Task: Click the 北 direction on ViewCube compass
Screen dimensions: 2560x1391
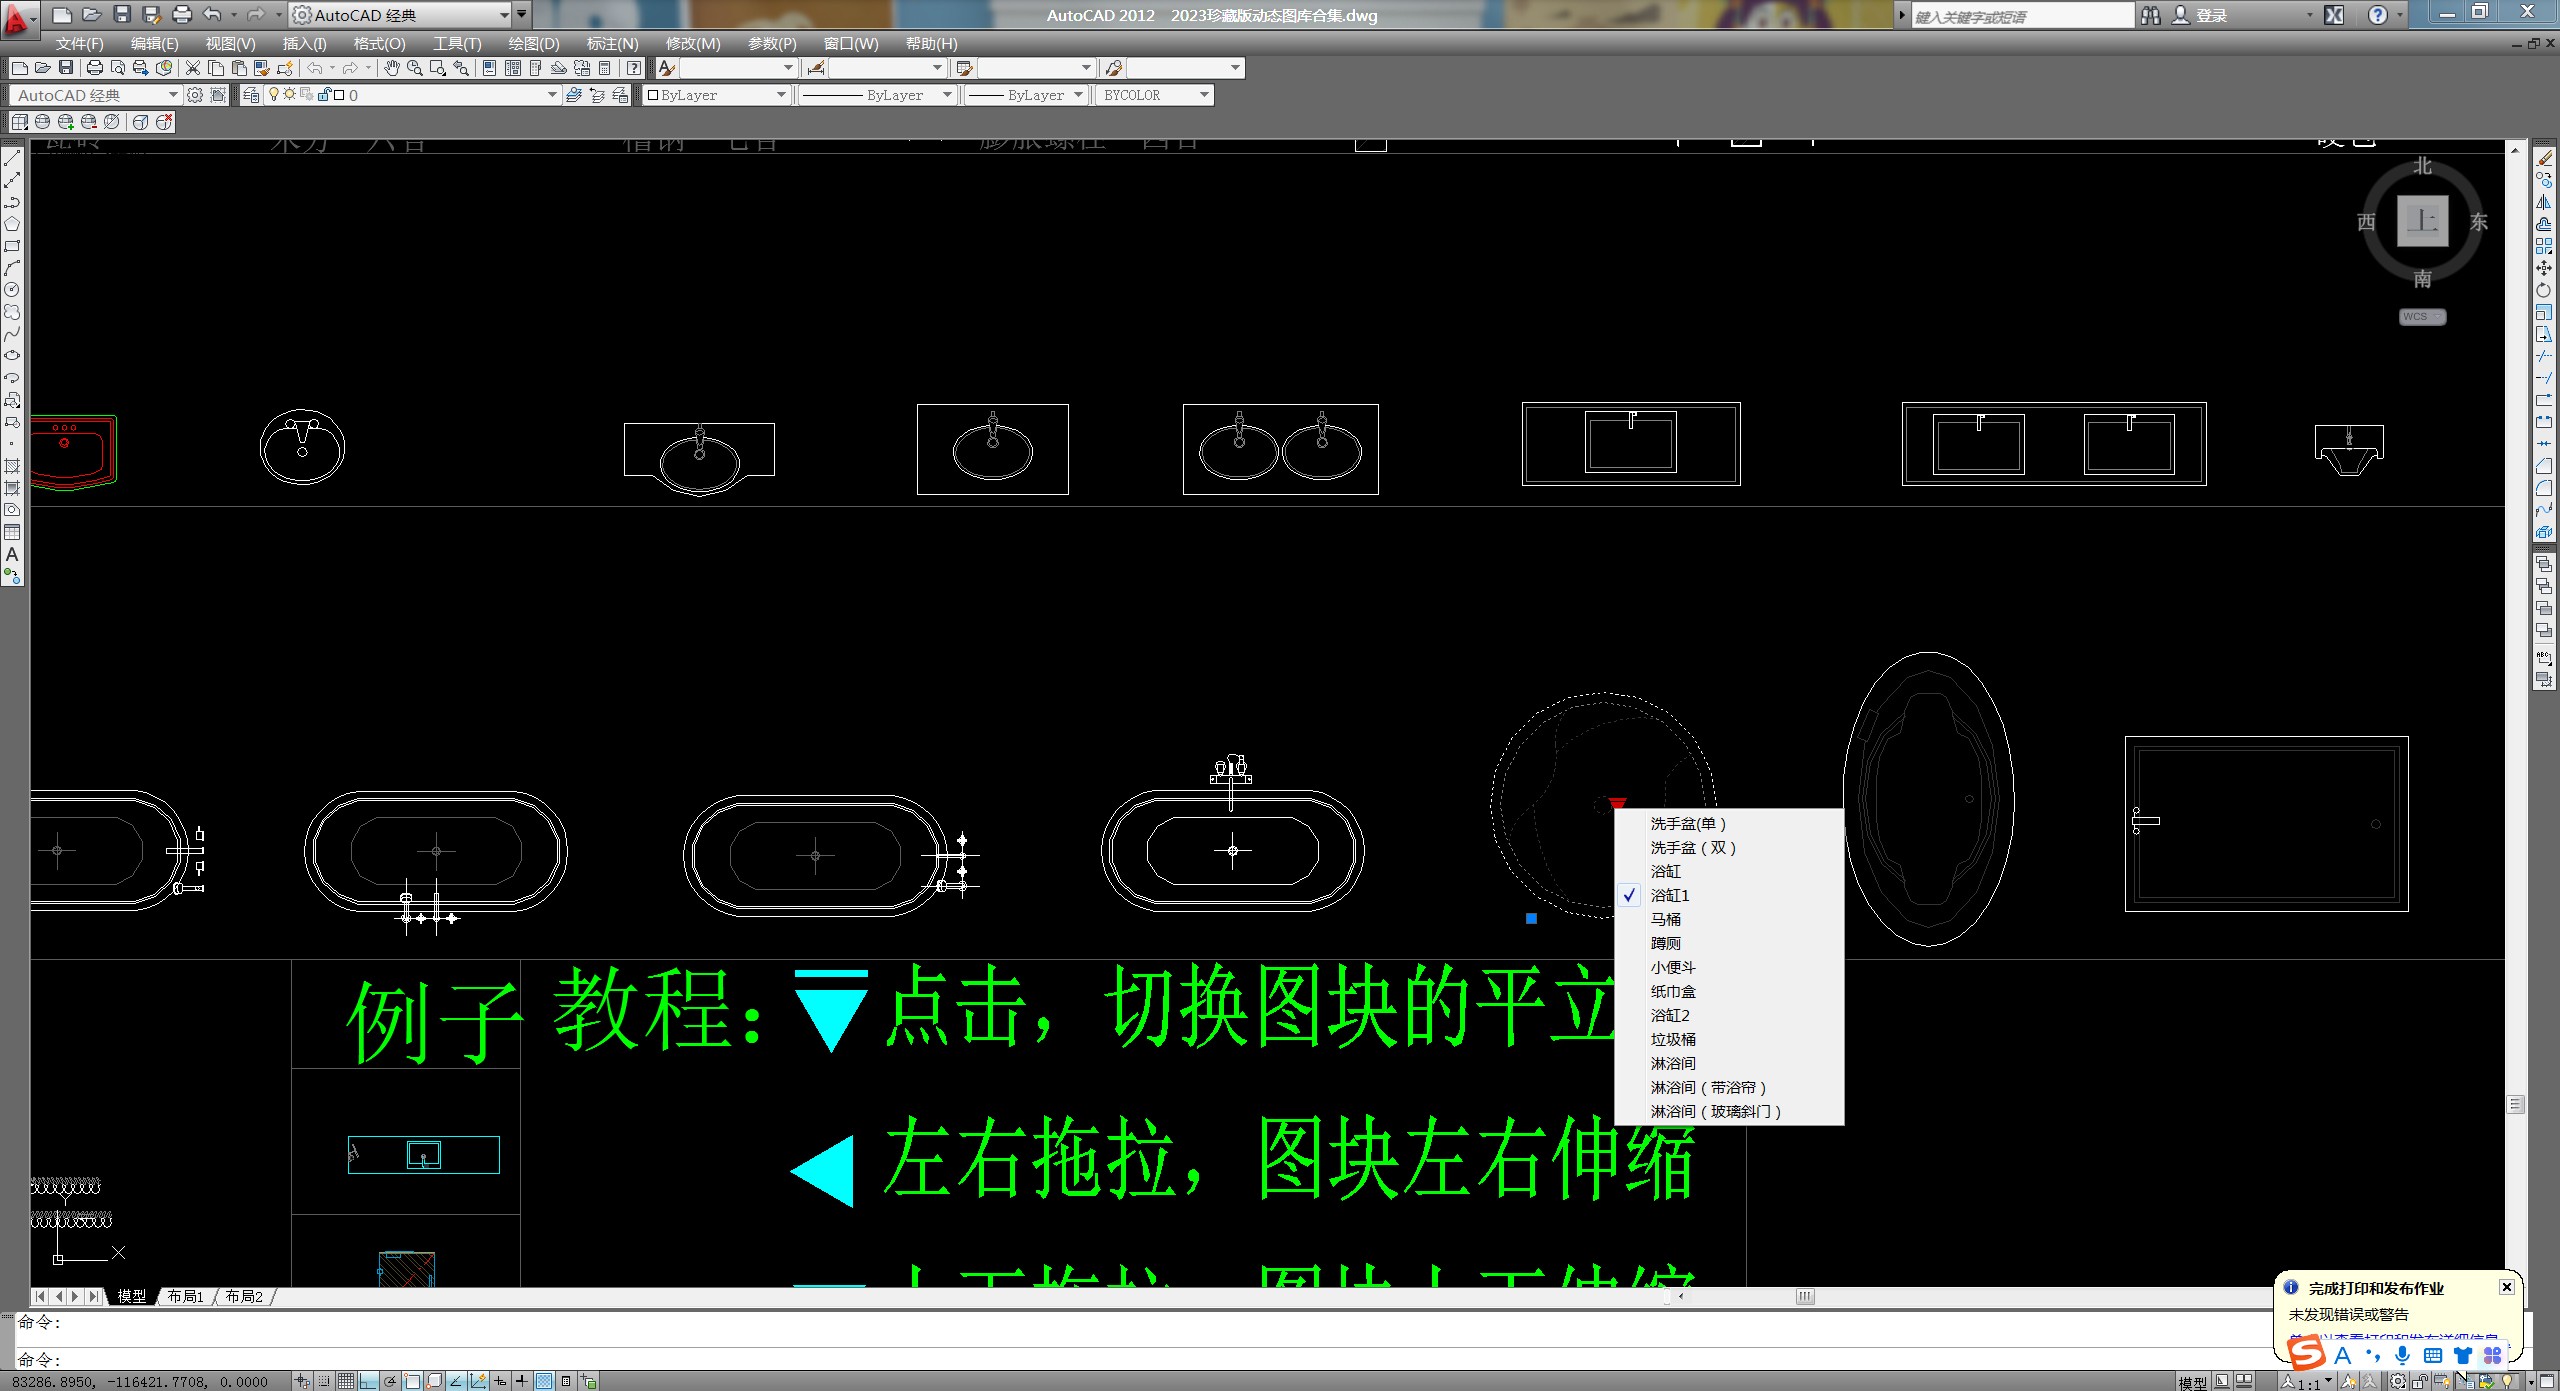Action: coord(2422,166)
